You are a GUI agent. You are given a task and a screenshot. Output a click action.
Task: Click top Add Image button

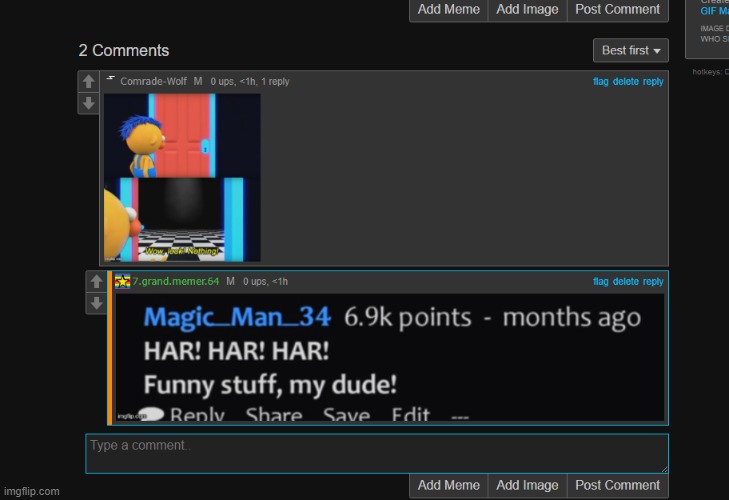pos(527,10)
